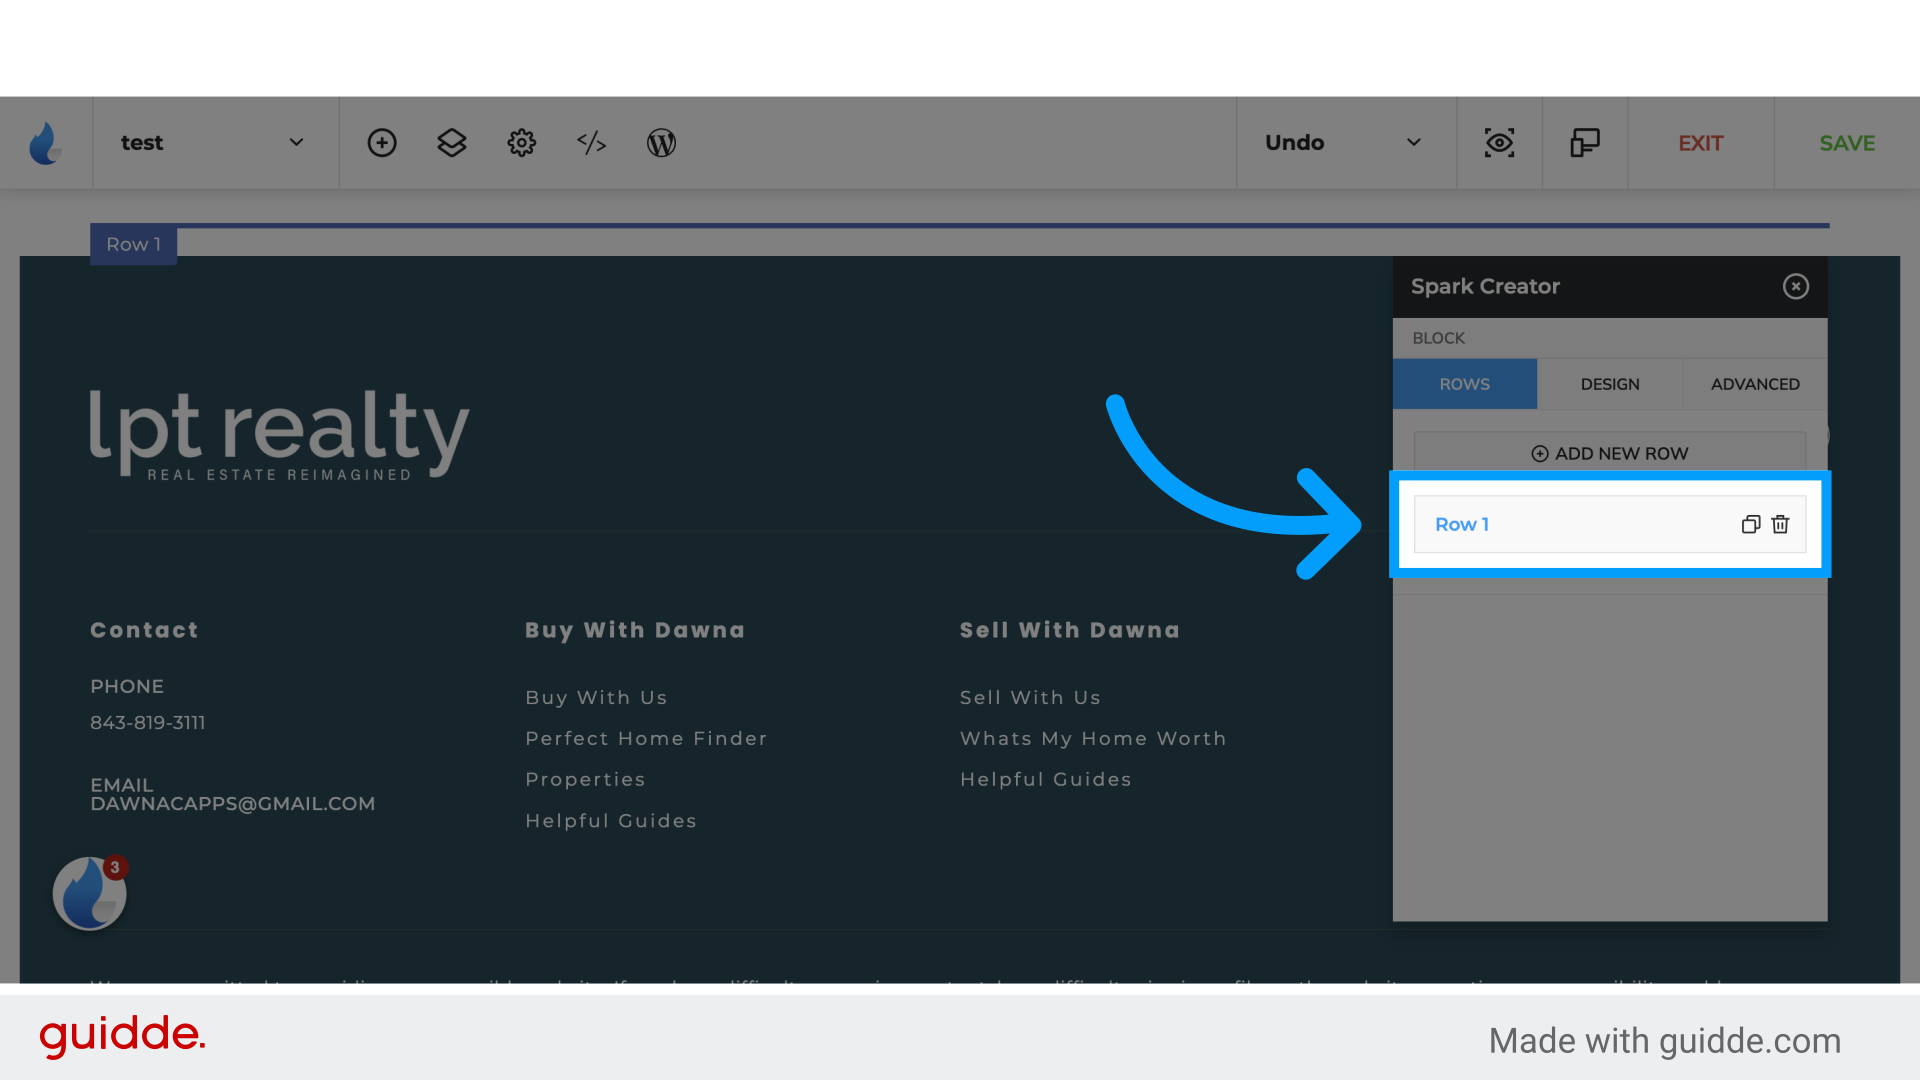Select the WordPress publish icon

coord(663,142)
